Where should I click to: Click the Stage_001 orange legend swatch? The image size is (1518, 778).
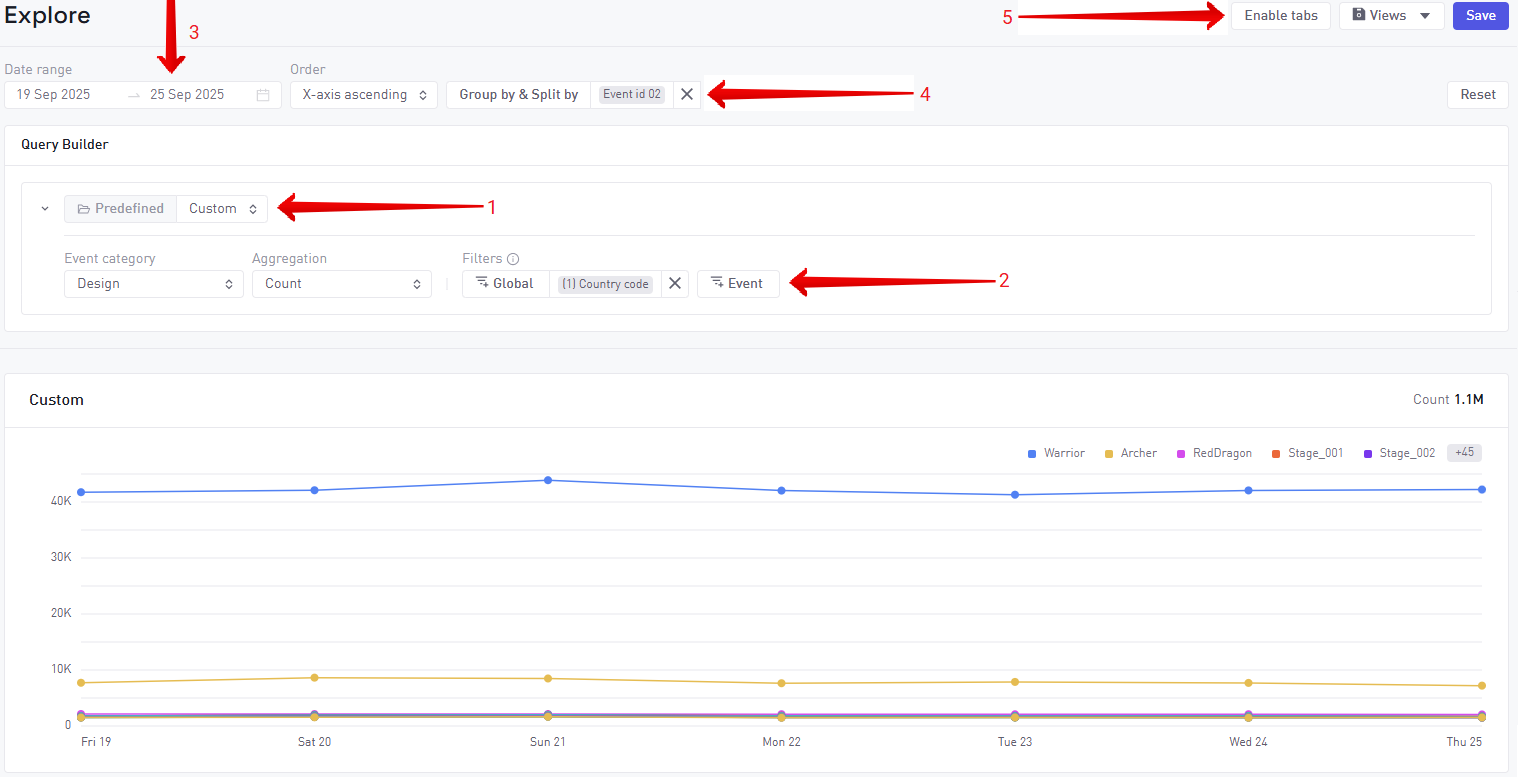pyautogui.click(x=1275, y=454)
